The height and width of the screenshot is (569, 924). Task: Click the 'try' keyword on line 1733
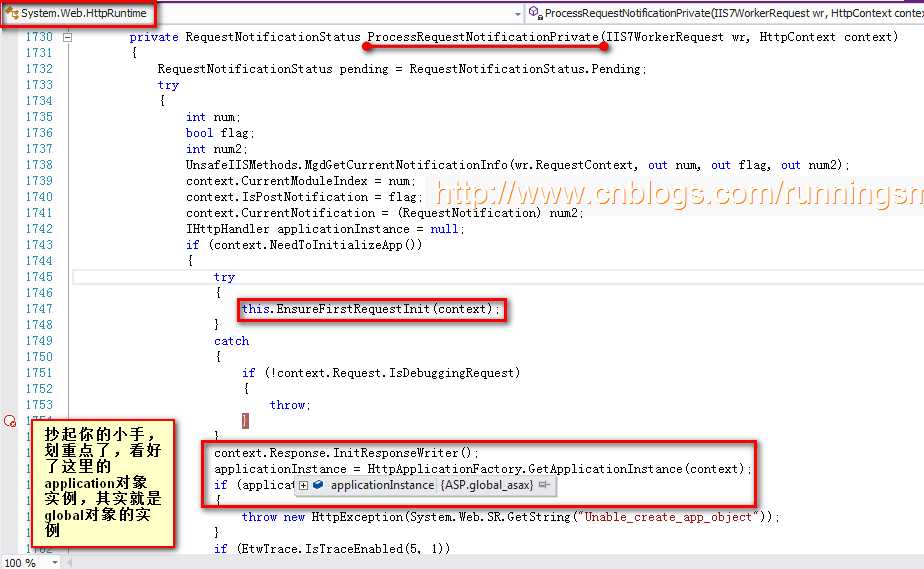point(168,85)
